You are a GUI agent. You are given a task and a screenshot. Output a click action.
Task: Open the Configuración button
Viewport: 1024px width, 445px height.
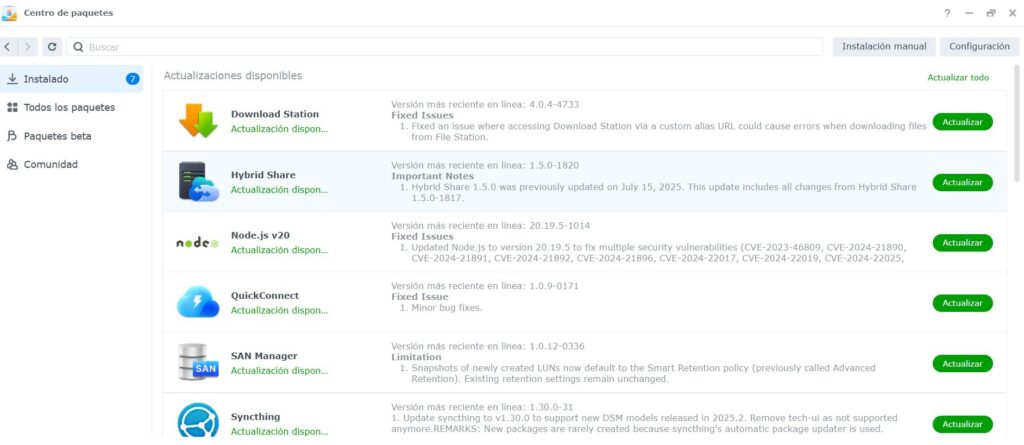pos(978,47)
